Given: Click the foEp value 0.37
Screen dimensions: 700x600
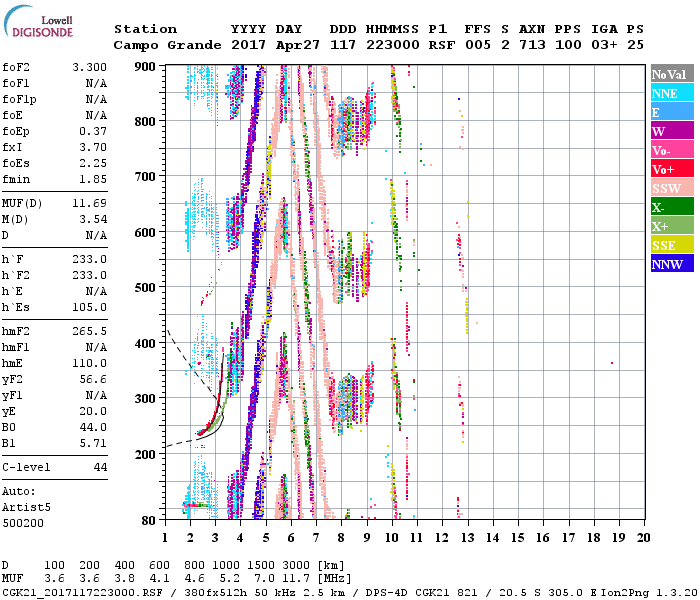Looking at the screenshot, I should pos(93,131).
